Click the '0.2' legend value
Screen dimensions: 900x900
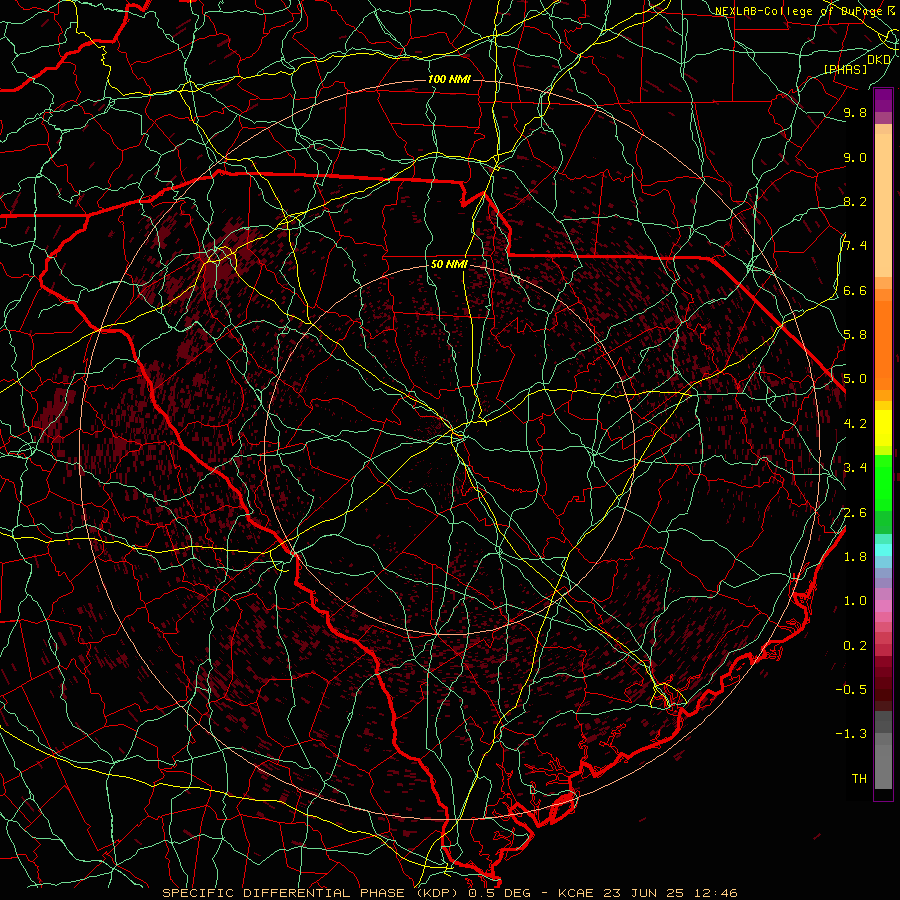(x=855, y=645)
